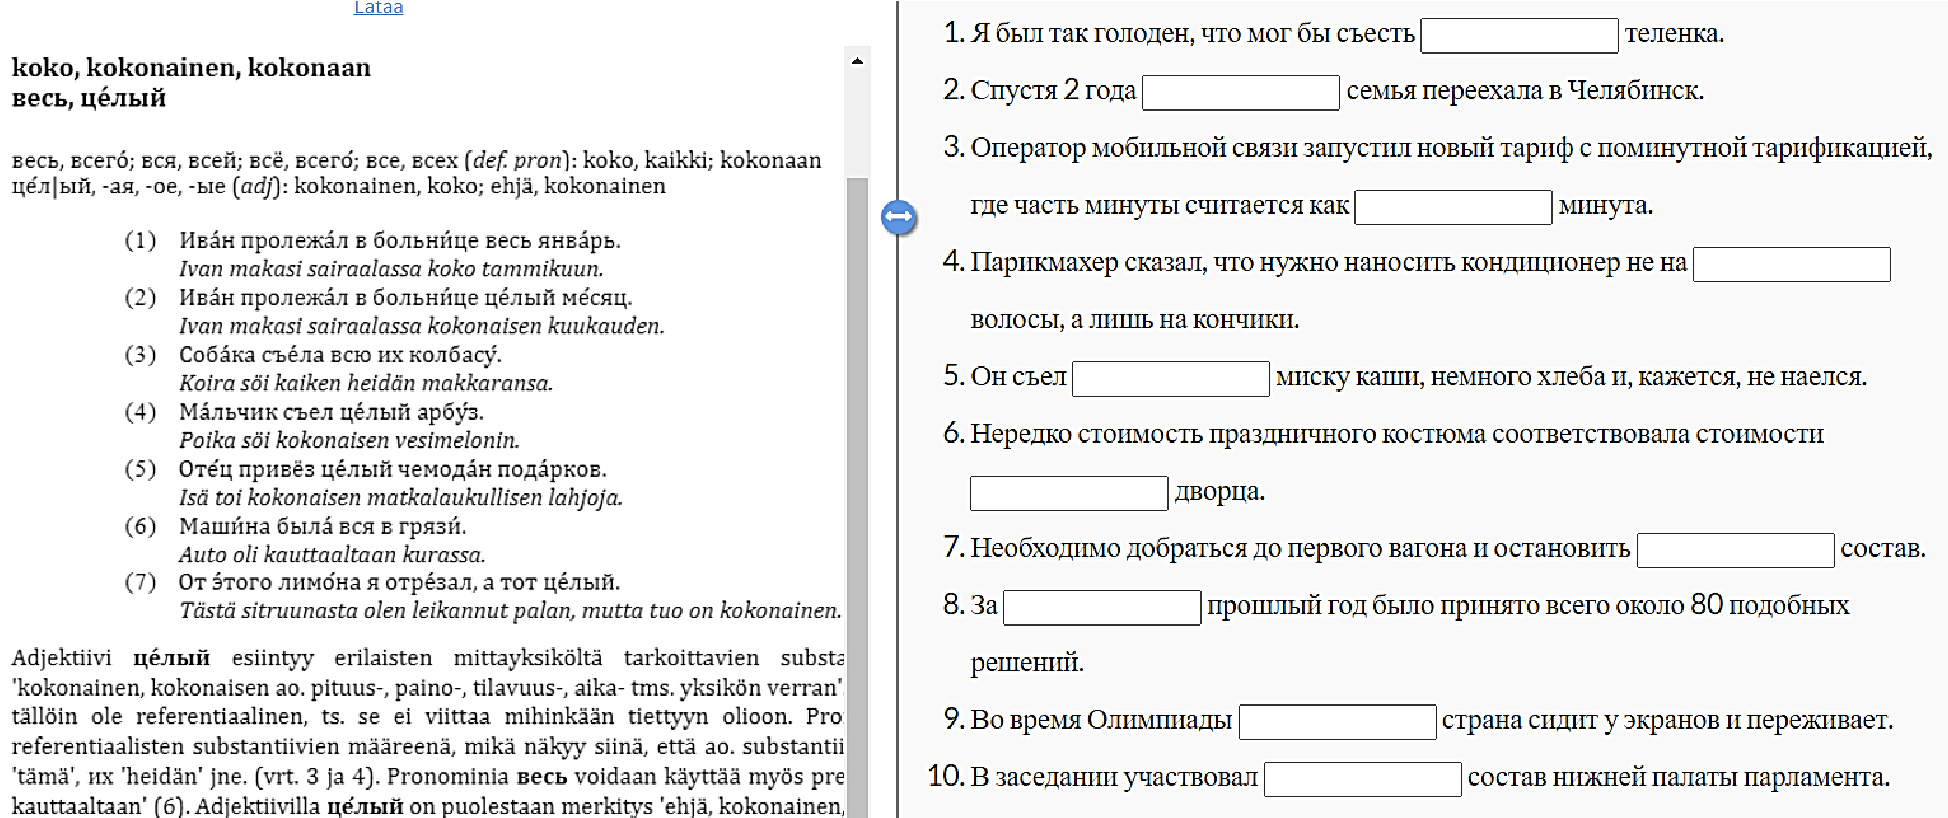Click blank in sentence 3 before минута
The width and height of the screenshot is (1948, 818).
coord(1452,207)
